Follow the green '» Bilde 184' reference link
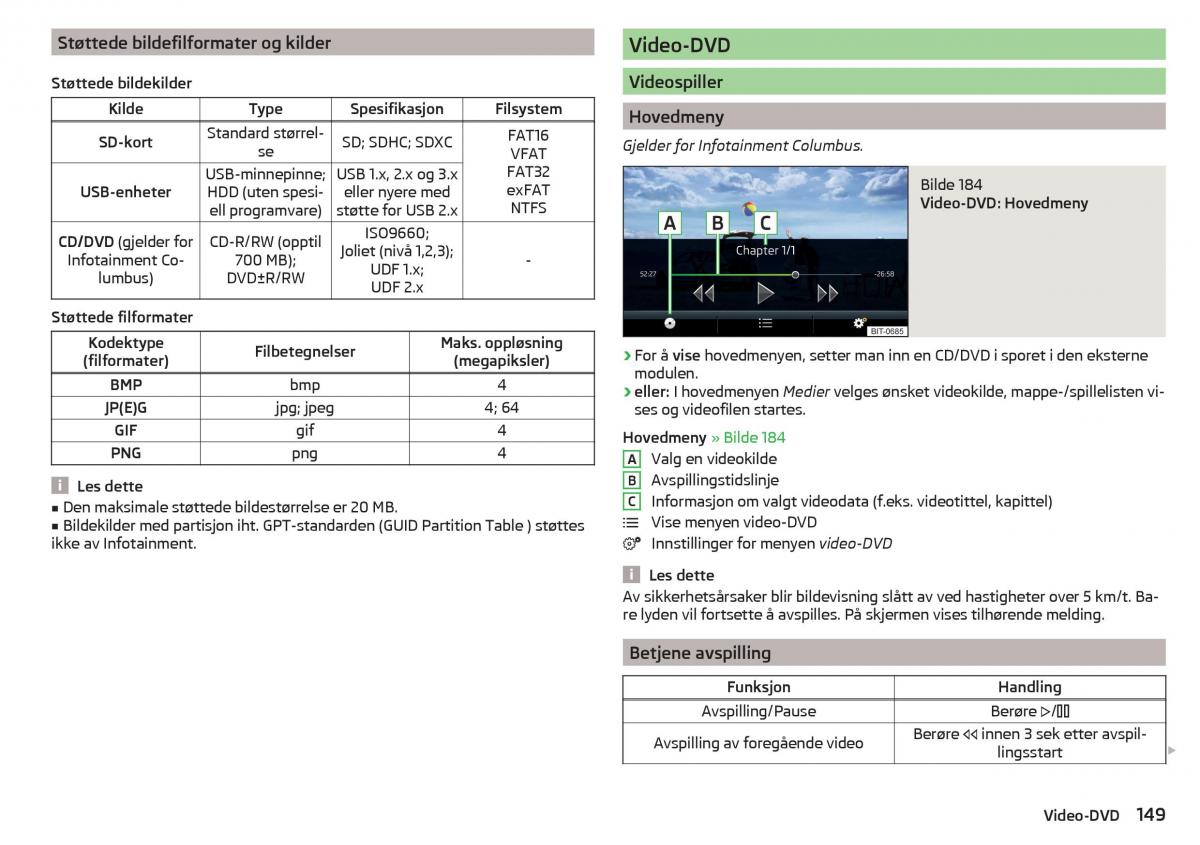This screenshot has height=845, width=1200. (748, 437)
